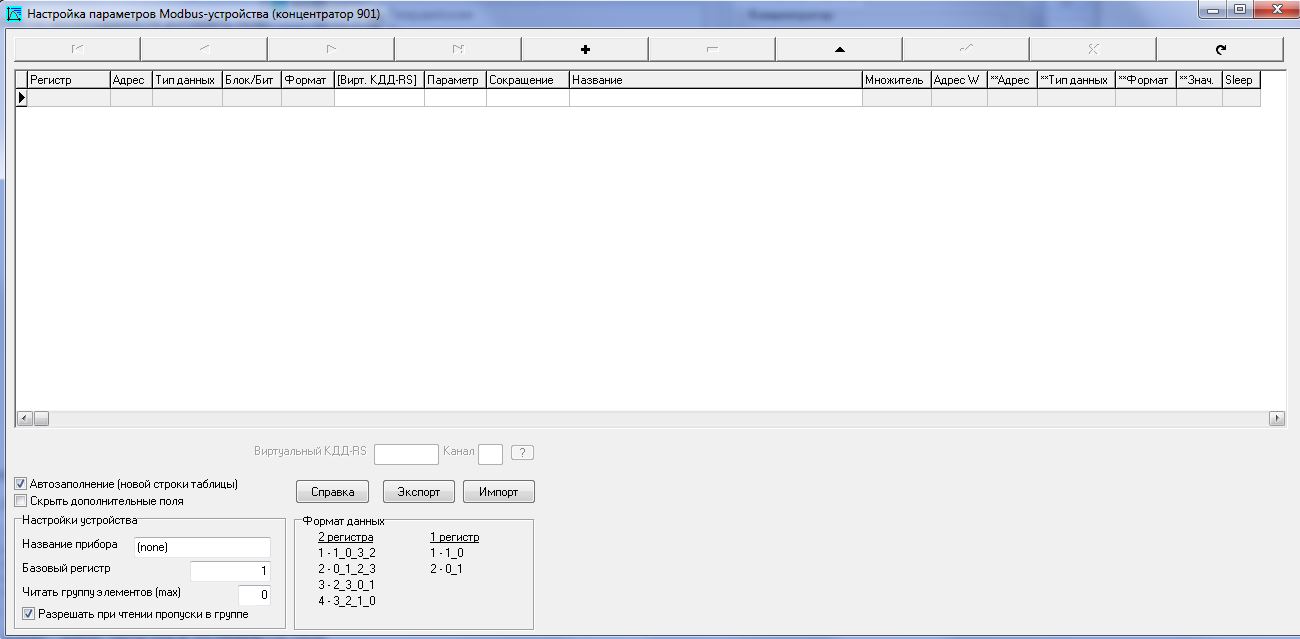Click the Название column header
The height and width of the screenshot is (639, 1300).
coord(714,80)
